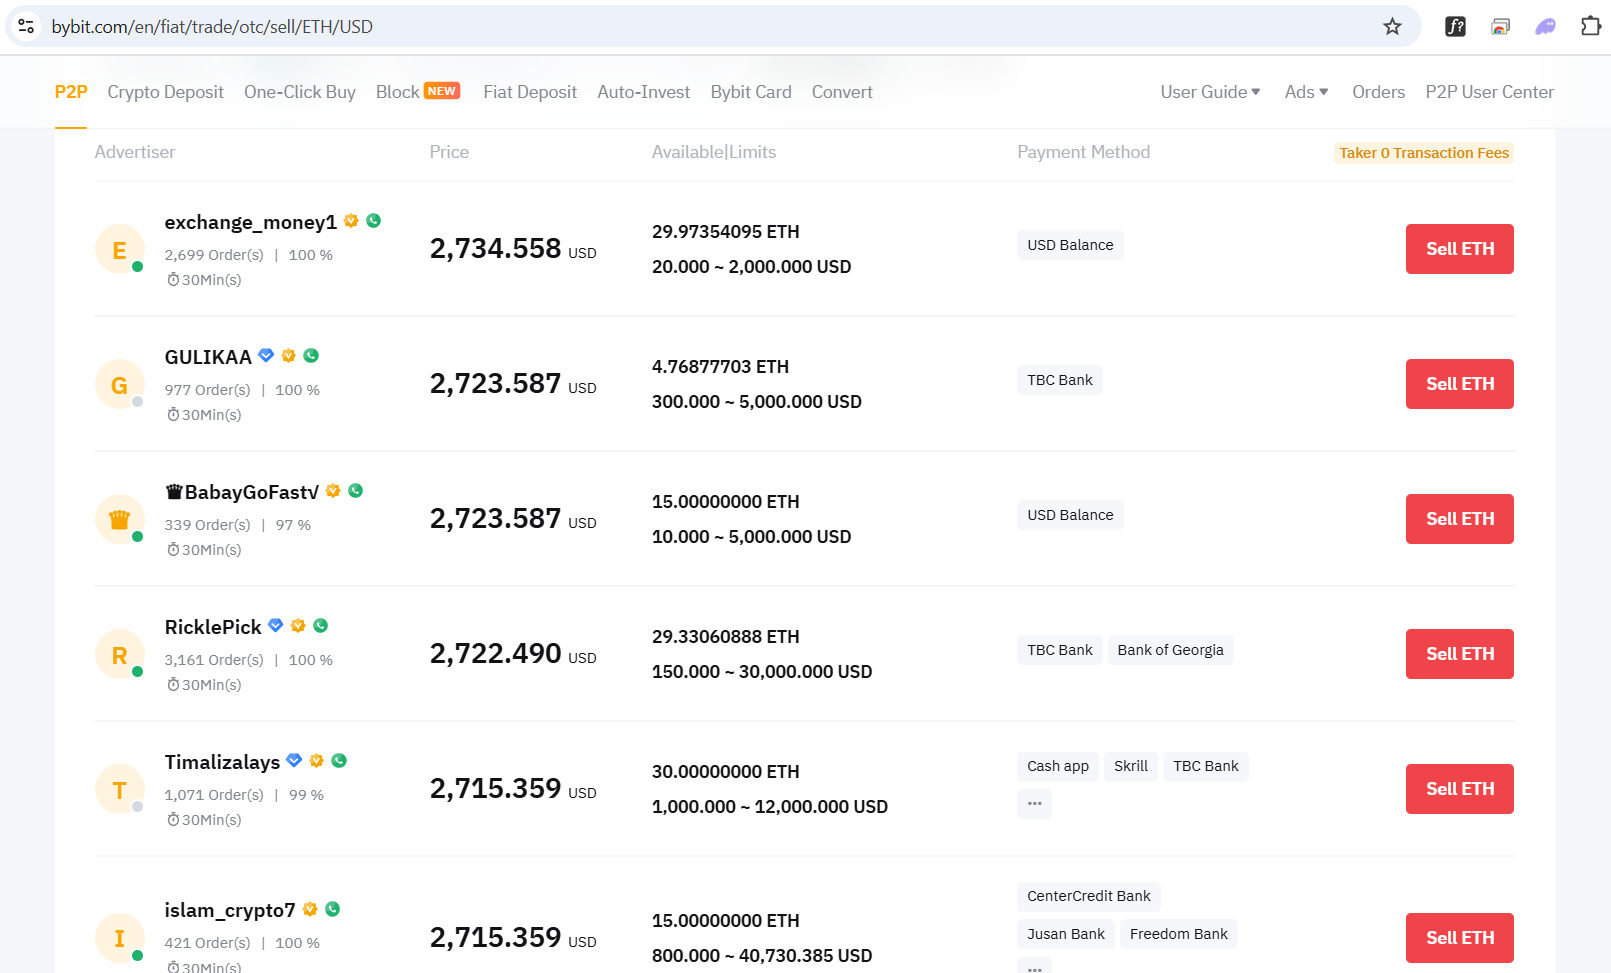Expand the Ads dropdown menu

click(1306, 92)
